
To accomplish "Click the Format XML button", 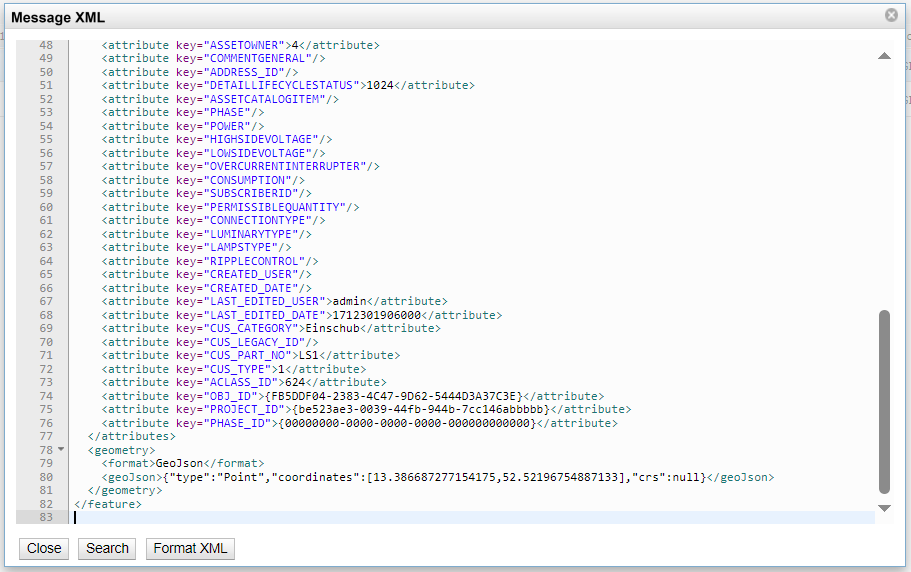I will pyautogui.click(x=190, y=548).
